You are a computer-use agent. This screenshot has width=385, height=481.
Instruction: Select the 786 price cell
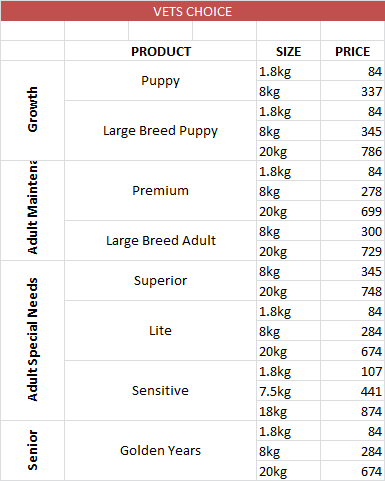point(352,151)
